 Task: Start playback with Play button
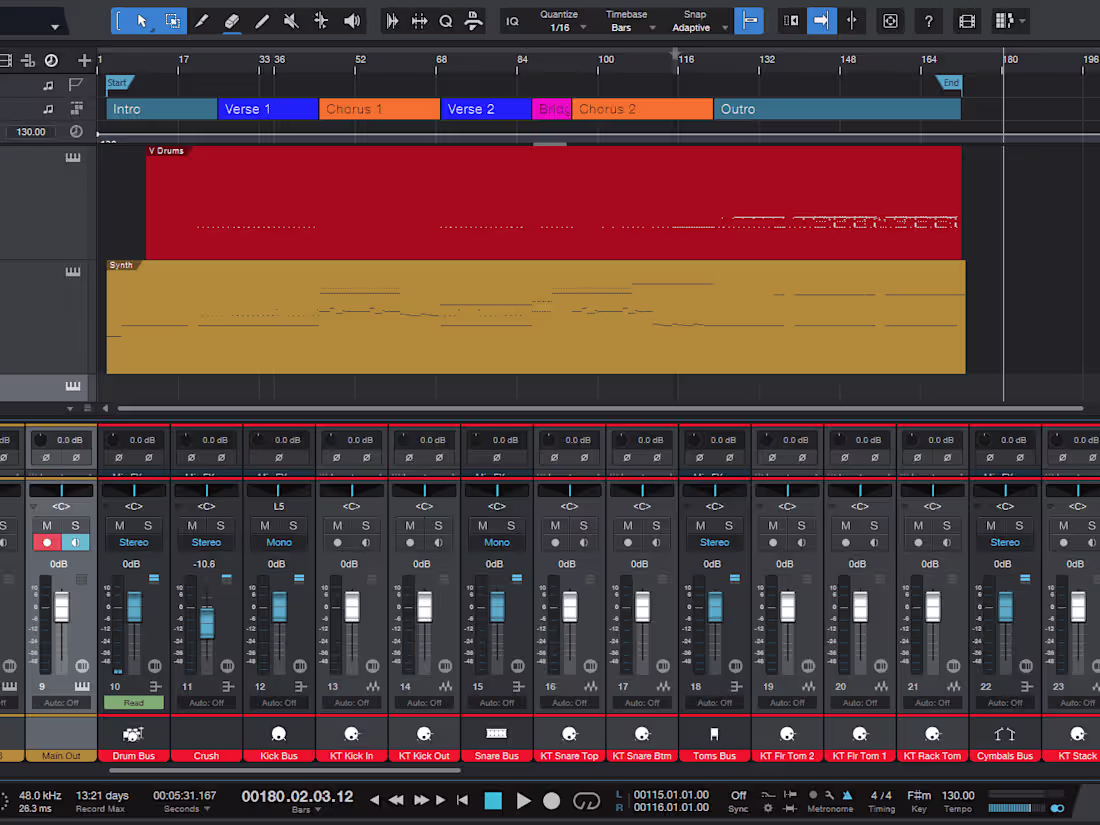click(523, 800)
